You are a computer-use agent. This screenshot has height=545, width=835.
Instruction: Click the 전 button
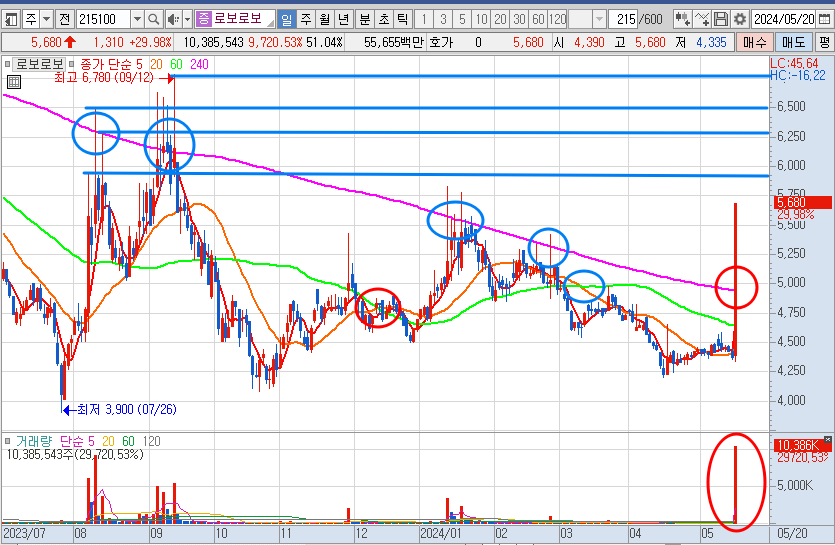[x=64, y=20]
